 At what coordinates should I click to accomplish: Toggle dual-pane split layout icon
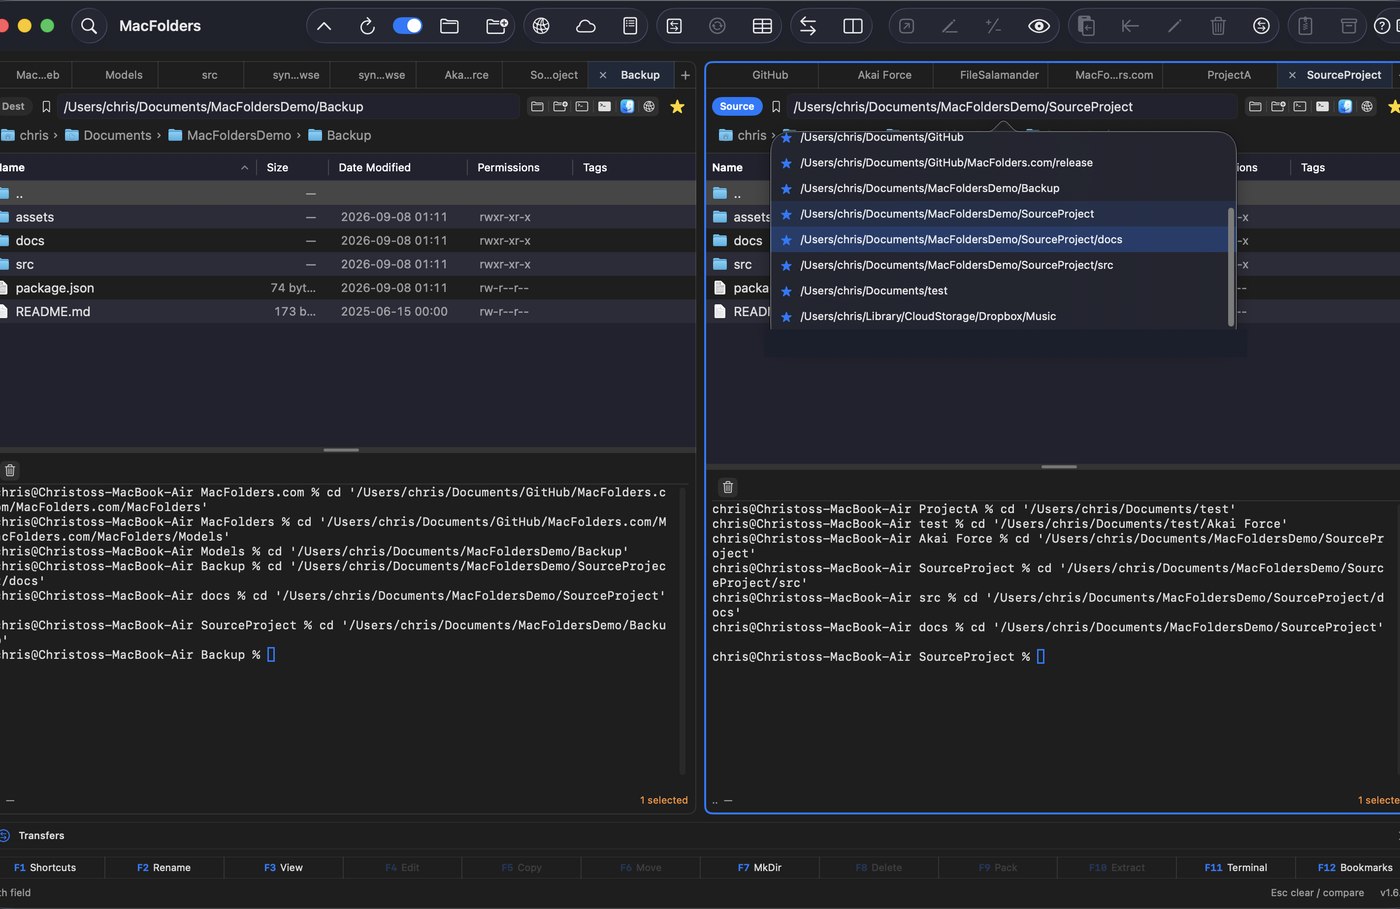click(x=853, y=26)
